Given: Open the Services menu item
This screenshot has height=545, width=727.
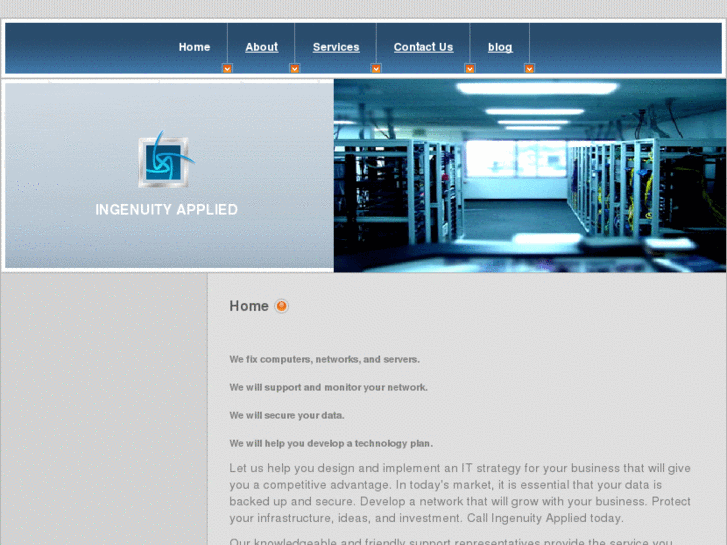Looking at the screenshot, I should point(336,47).
